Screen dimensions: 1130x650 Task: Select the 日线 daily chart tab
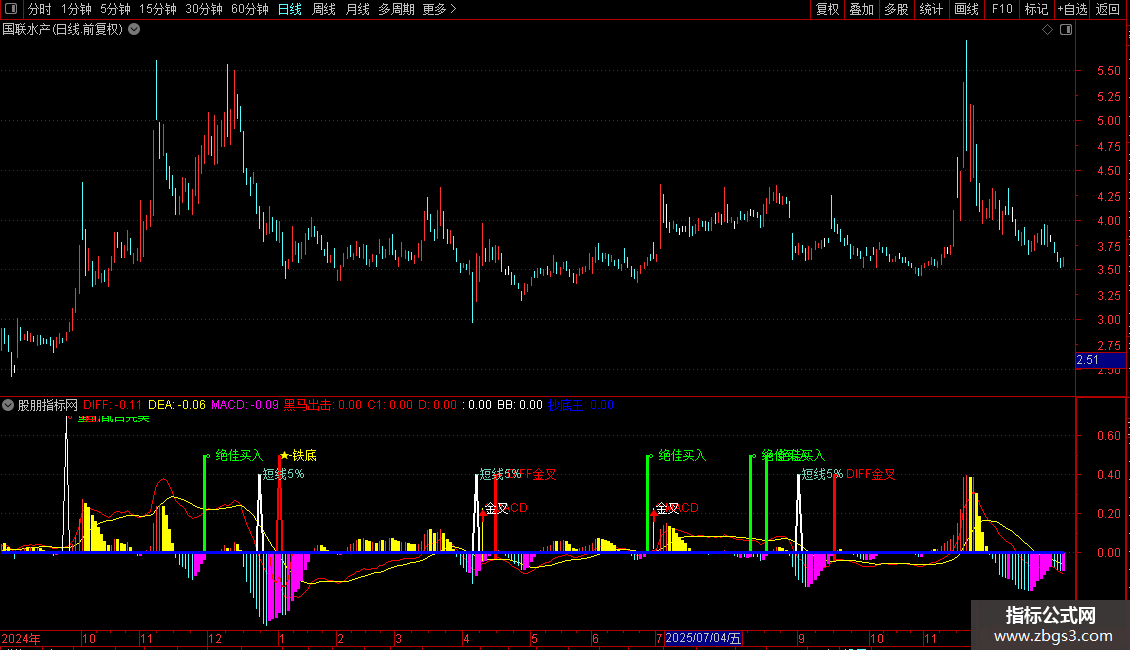(x=290, y=9)
